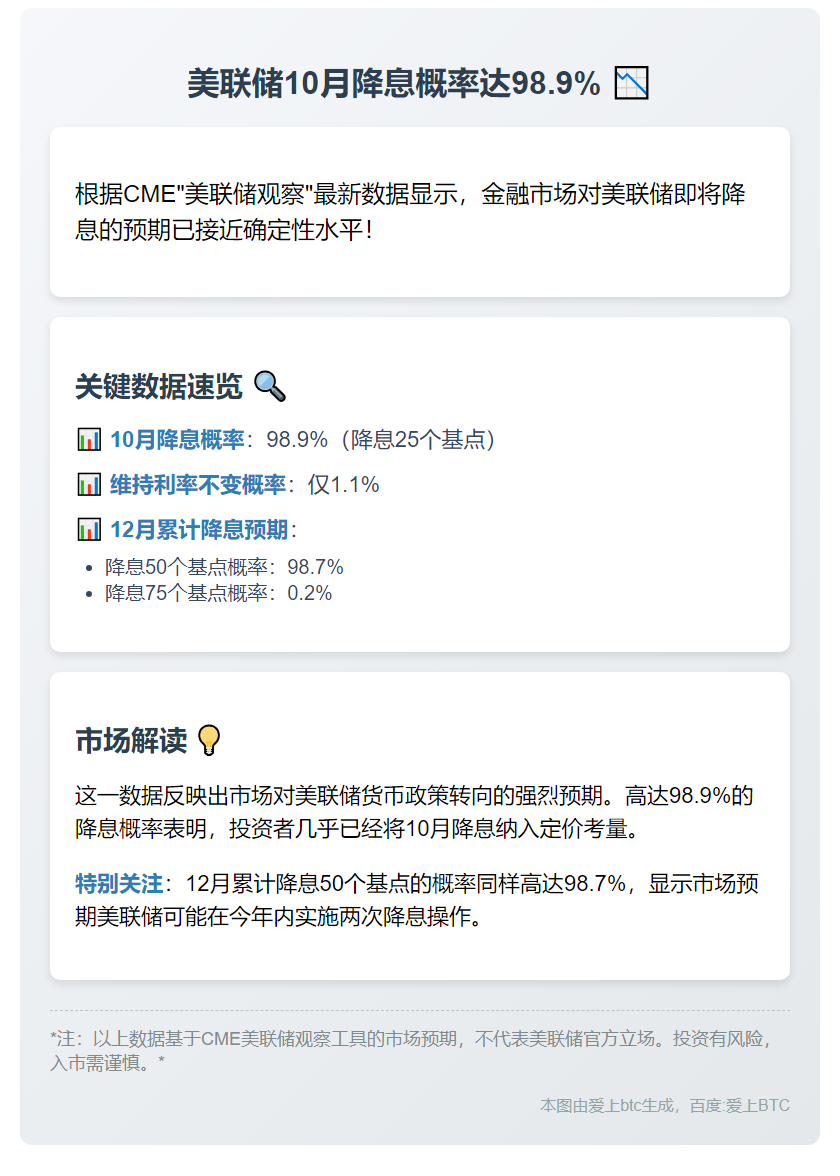
Task: Click the 关键数据速览 section heading
Action: tap(158, 386)
